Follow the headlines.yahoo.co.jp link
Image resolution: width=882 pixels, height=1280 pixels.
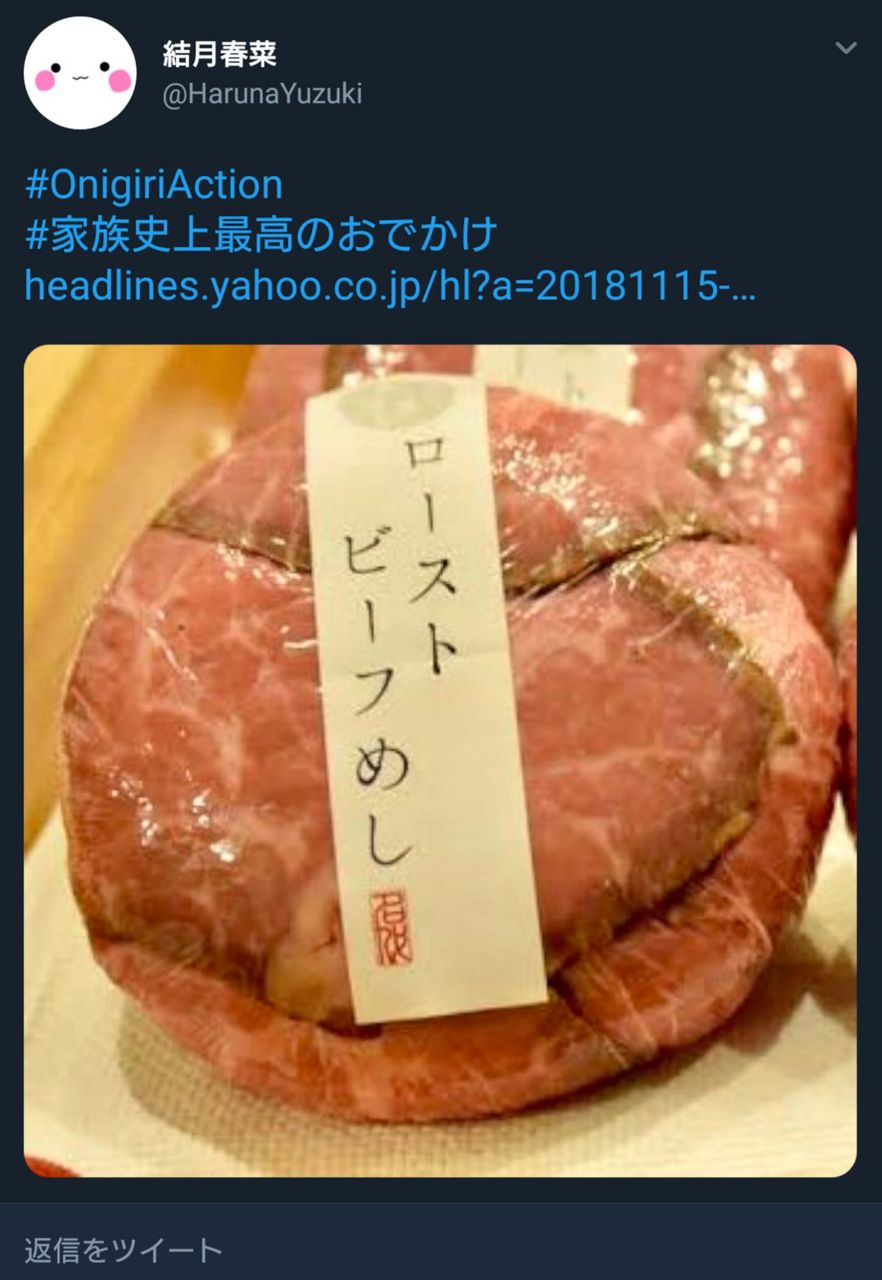pos(390,288)
